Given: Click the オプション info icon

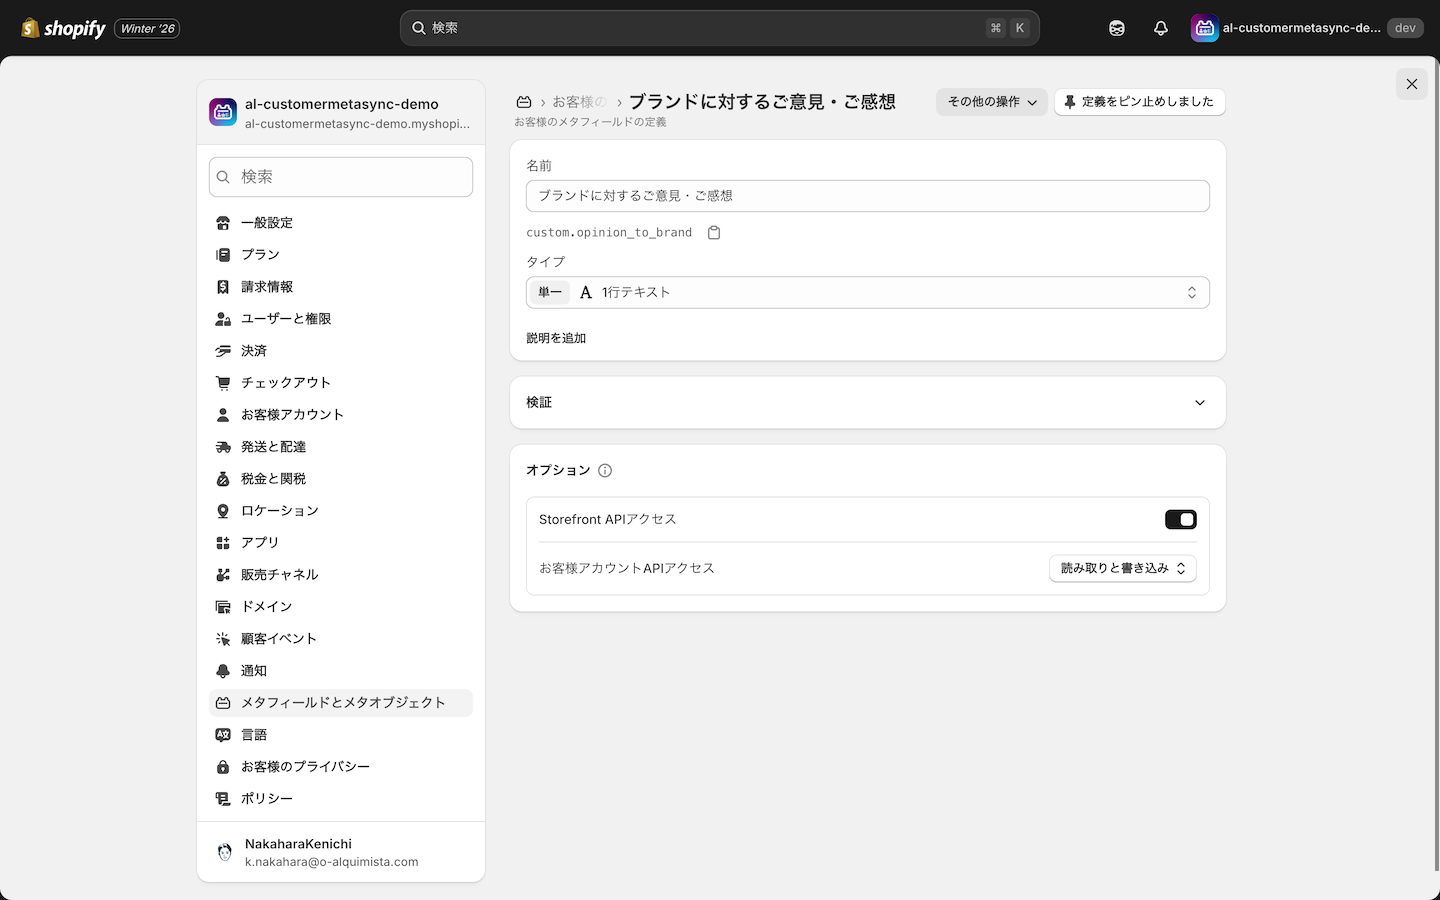Looking at the screenshot, I should pos(606,470).
